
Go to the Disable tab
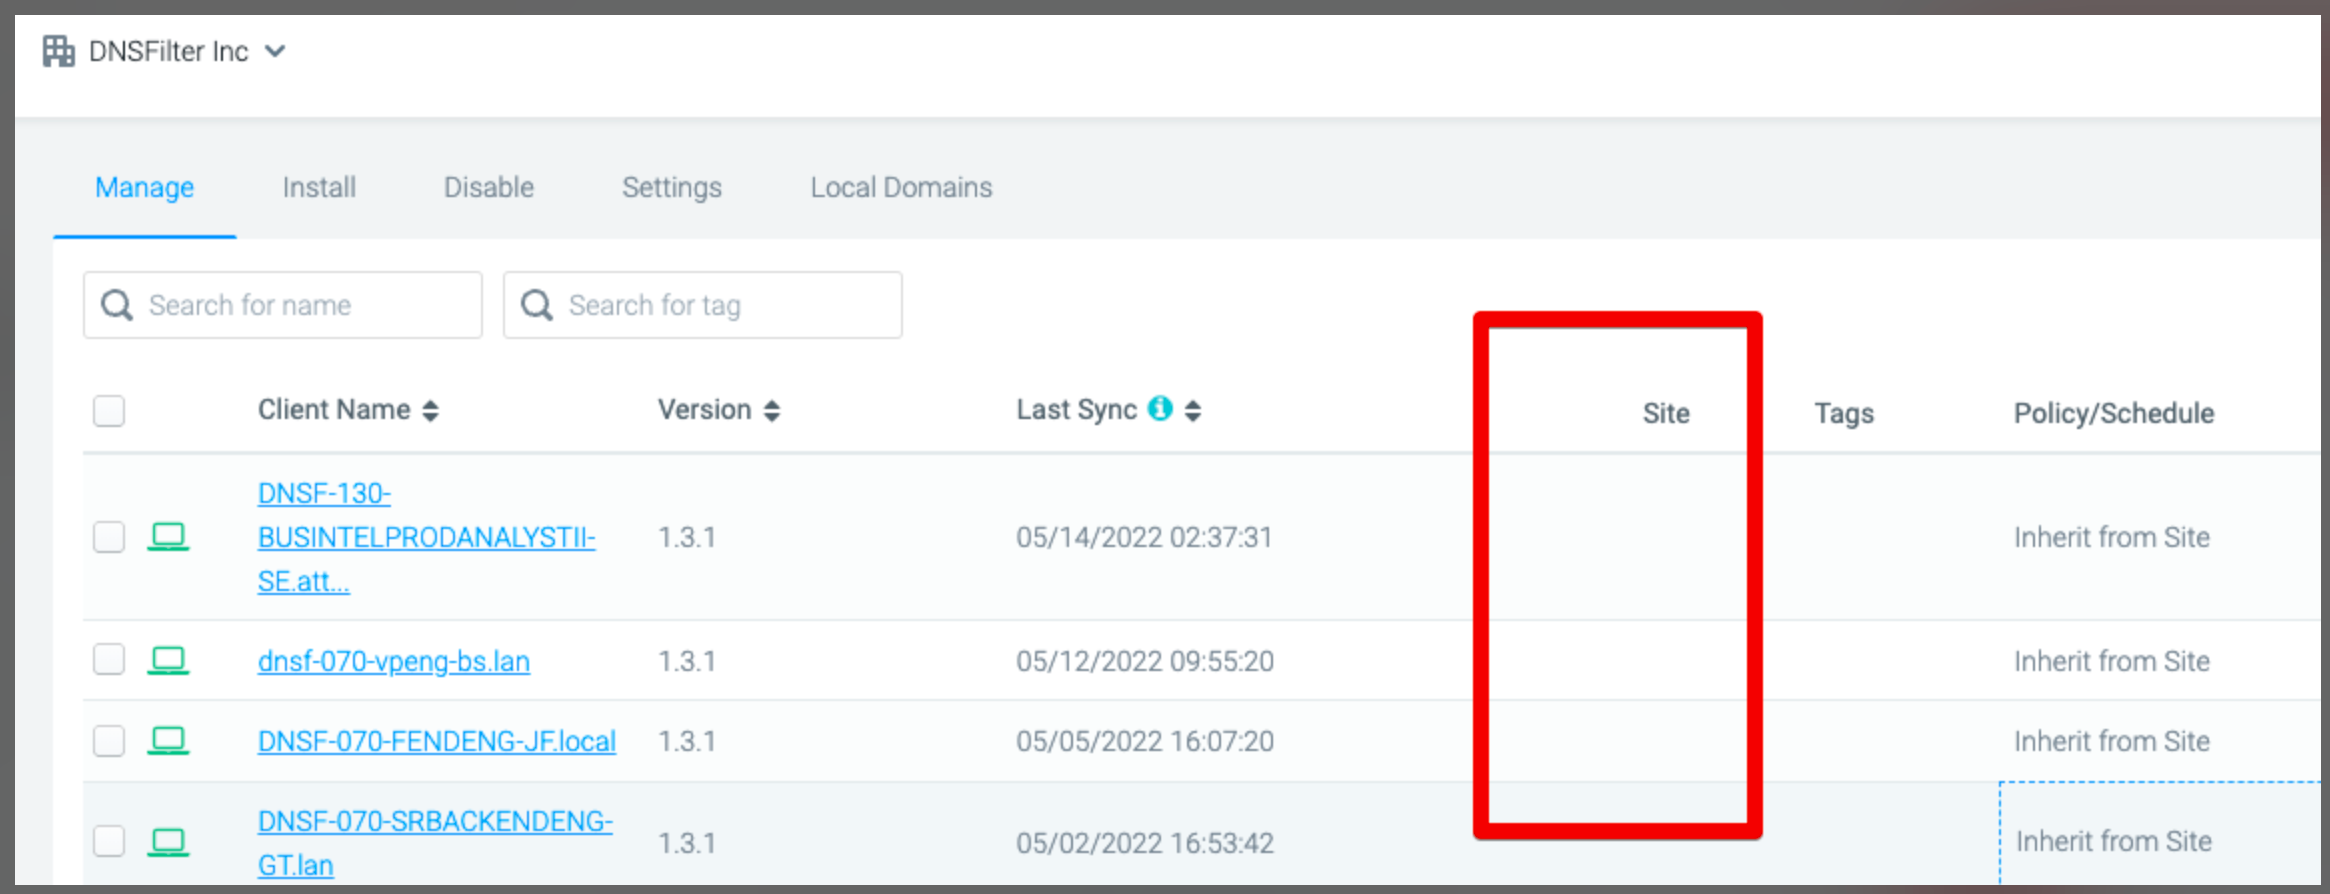[x=489, y=187]
